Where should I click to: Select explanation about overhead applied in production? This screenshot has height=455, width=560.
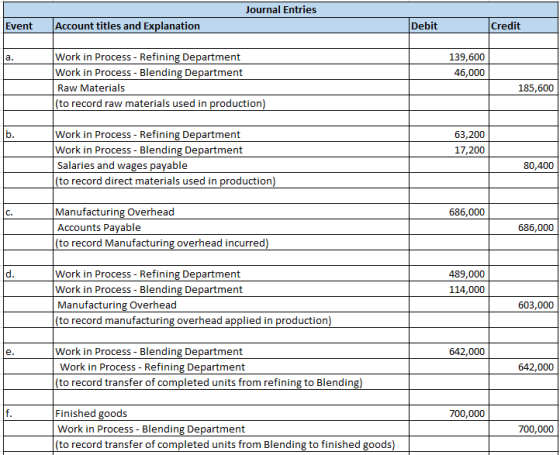(x=231, y=320)
